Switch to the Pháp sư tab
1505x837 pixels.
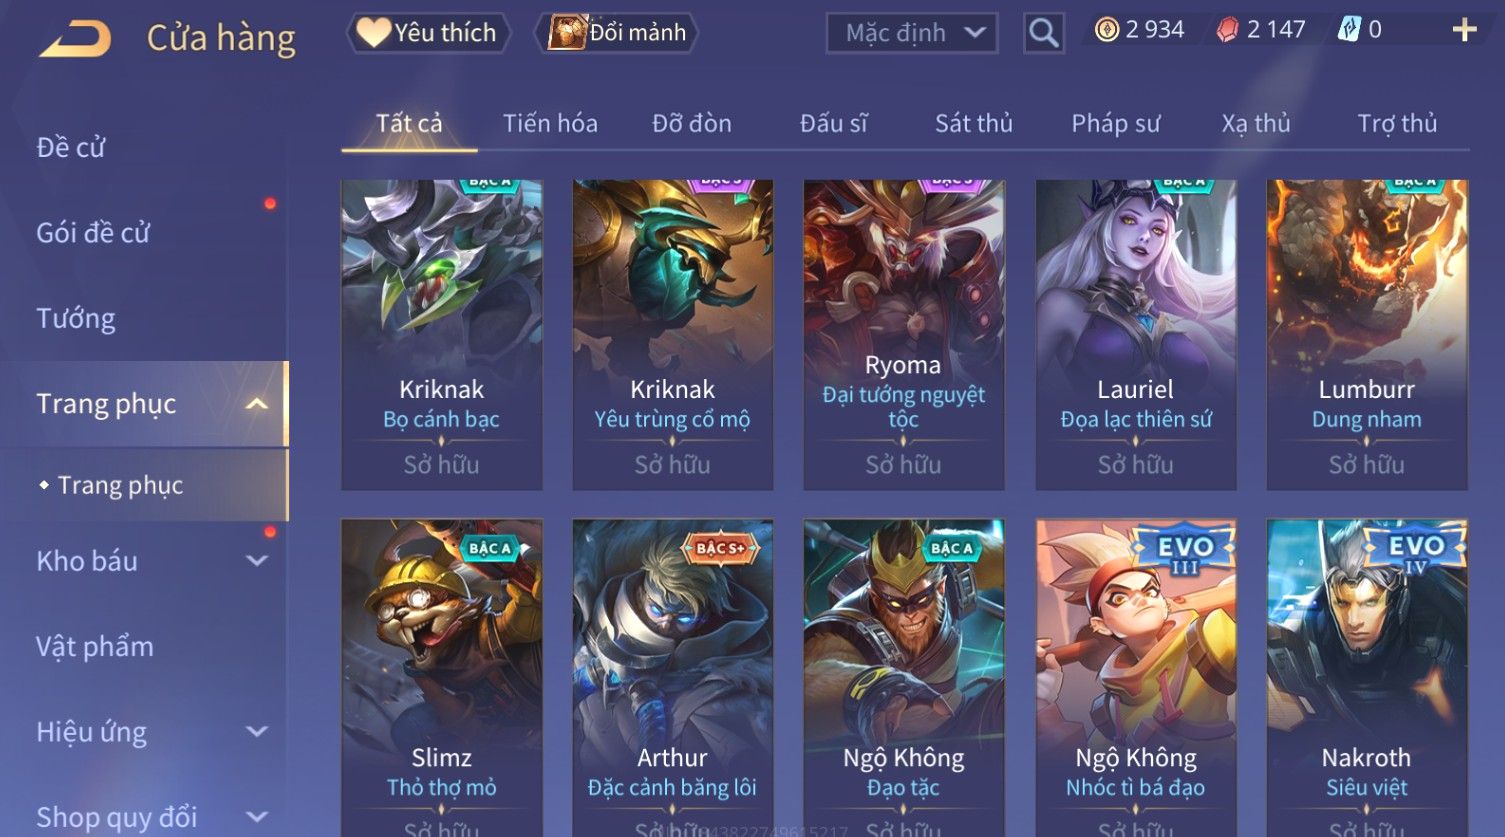(1115, 123)
